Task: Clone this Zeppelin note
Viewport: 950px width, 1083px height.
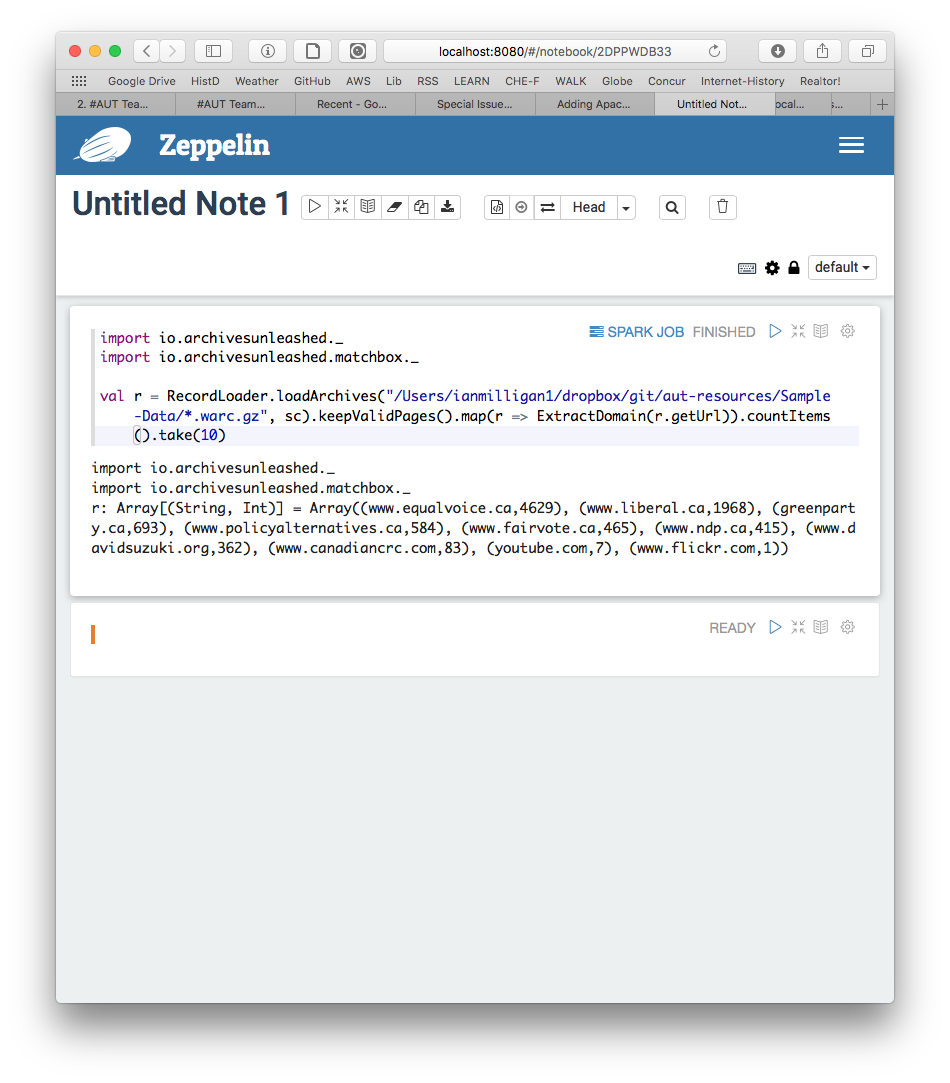Action: [x=420, y=206]
